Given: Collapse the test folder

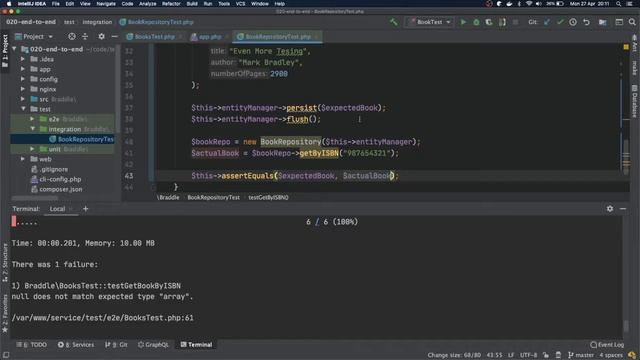Looking at the screenshot, I should click(23, 109).
